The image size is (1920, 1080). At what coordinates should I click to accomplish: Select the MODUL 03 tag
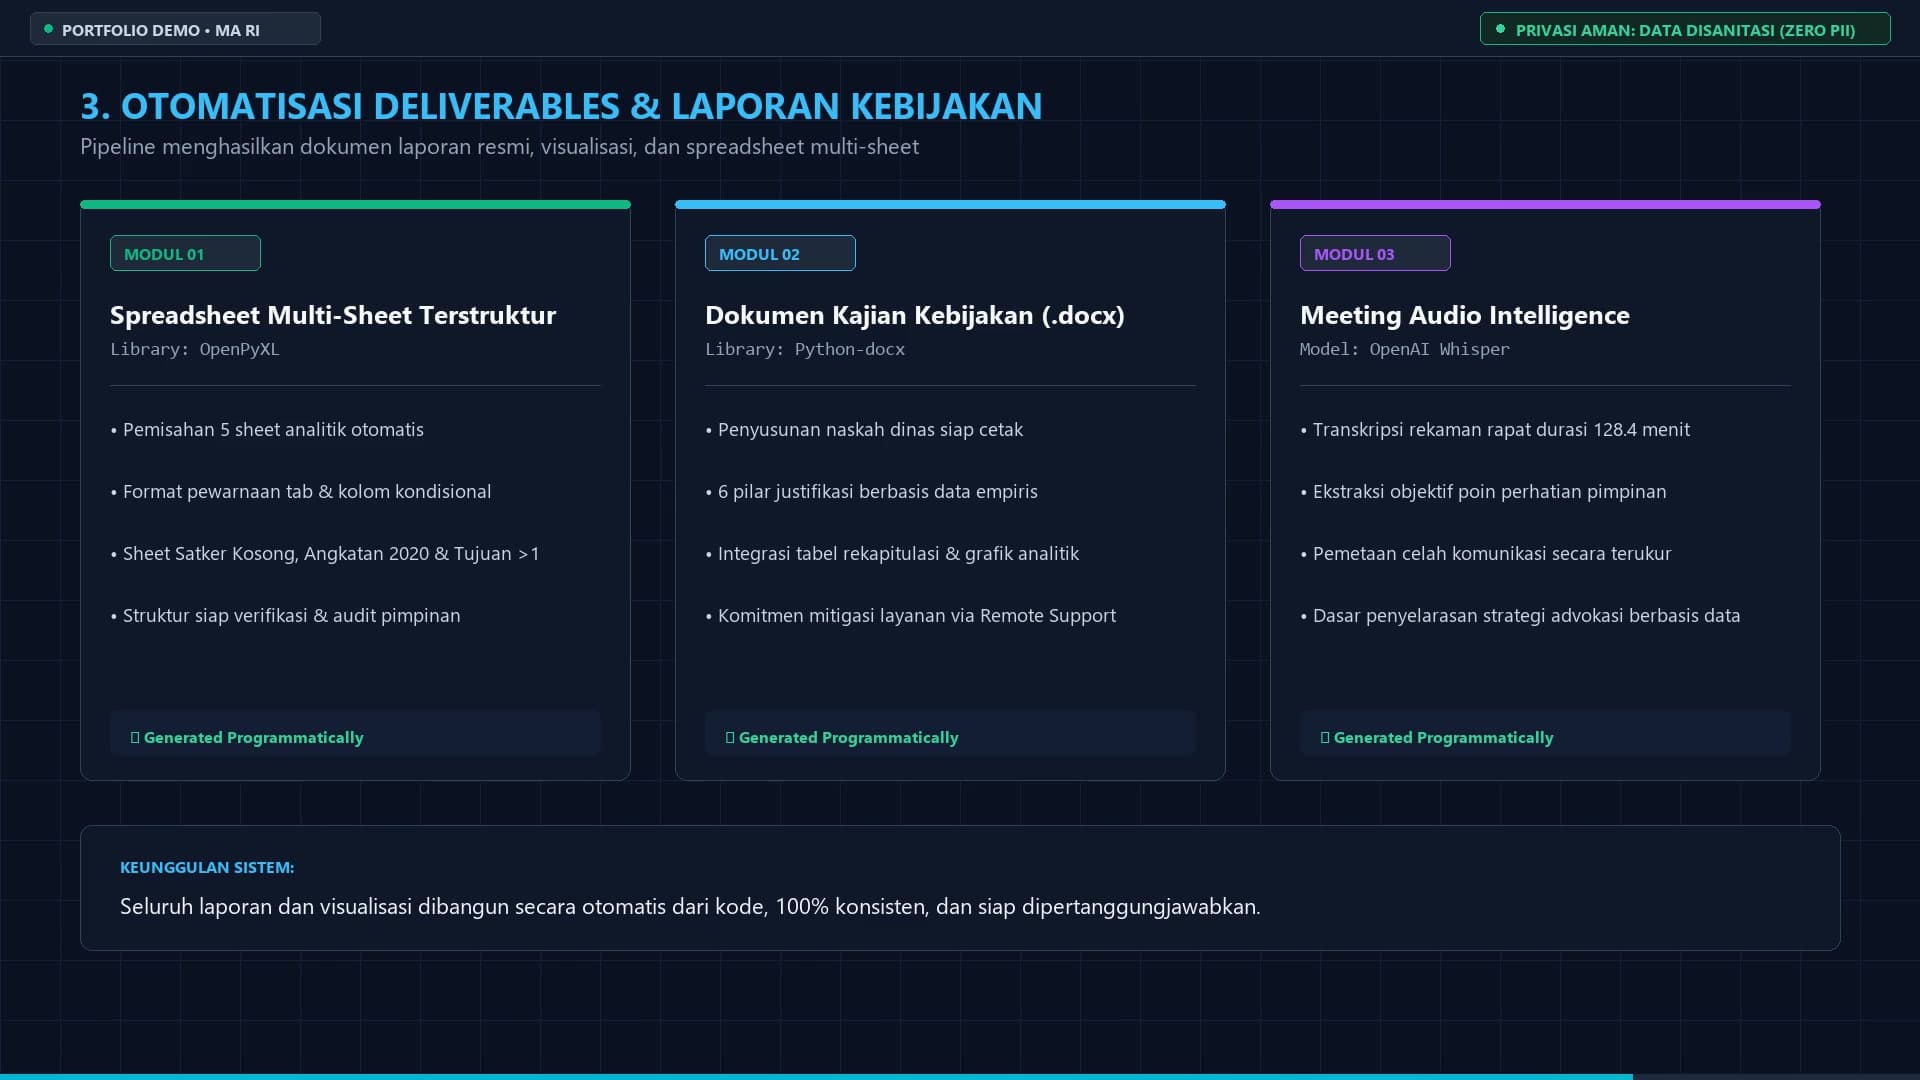click(1375, 253)
